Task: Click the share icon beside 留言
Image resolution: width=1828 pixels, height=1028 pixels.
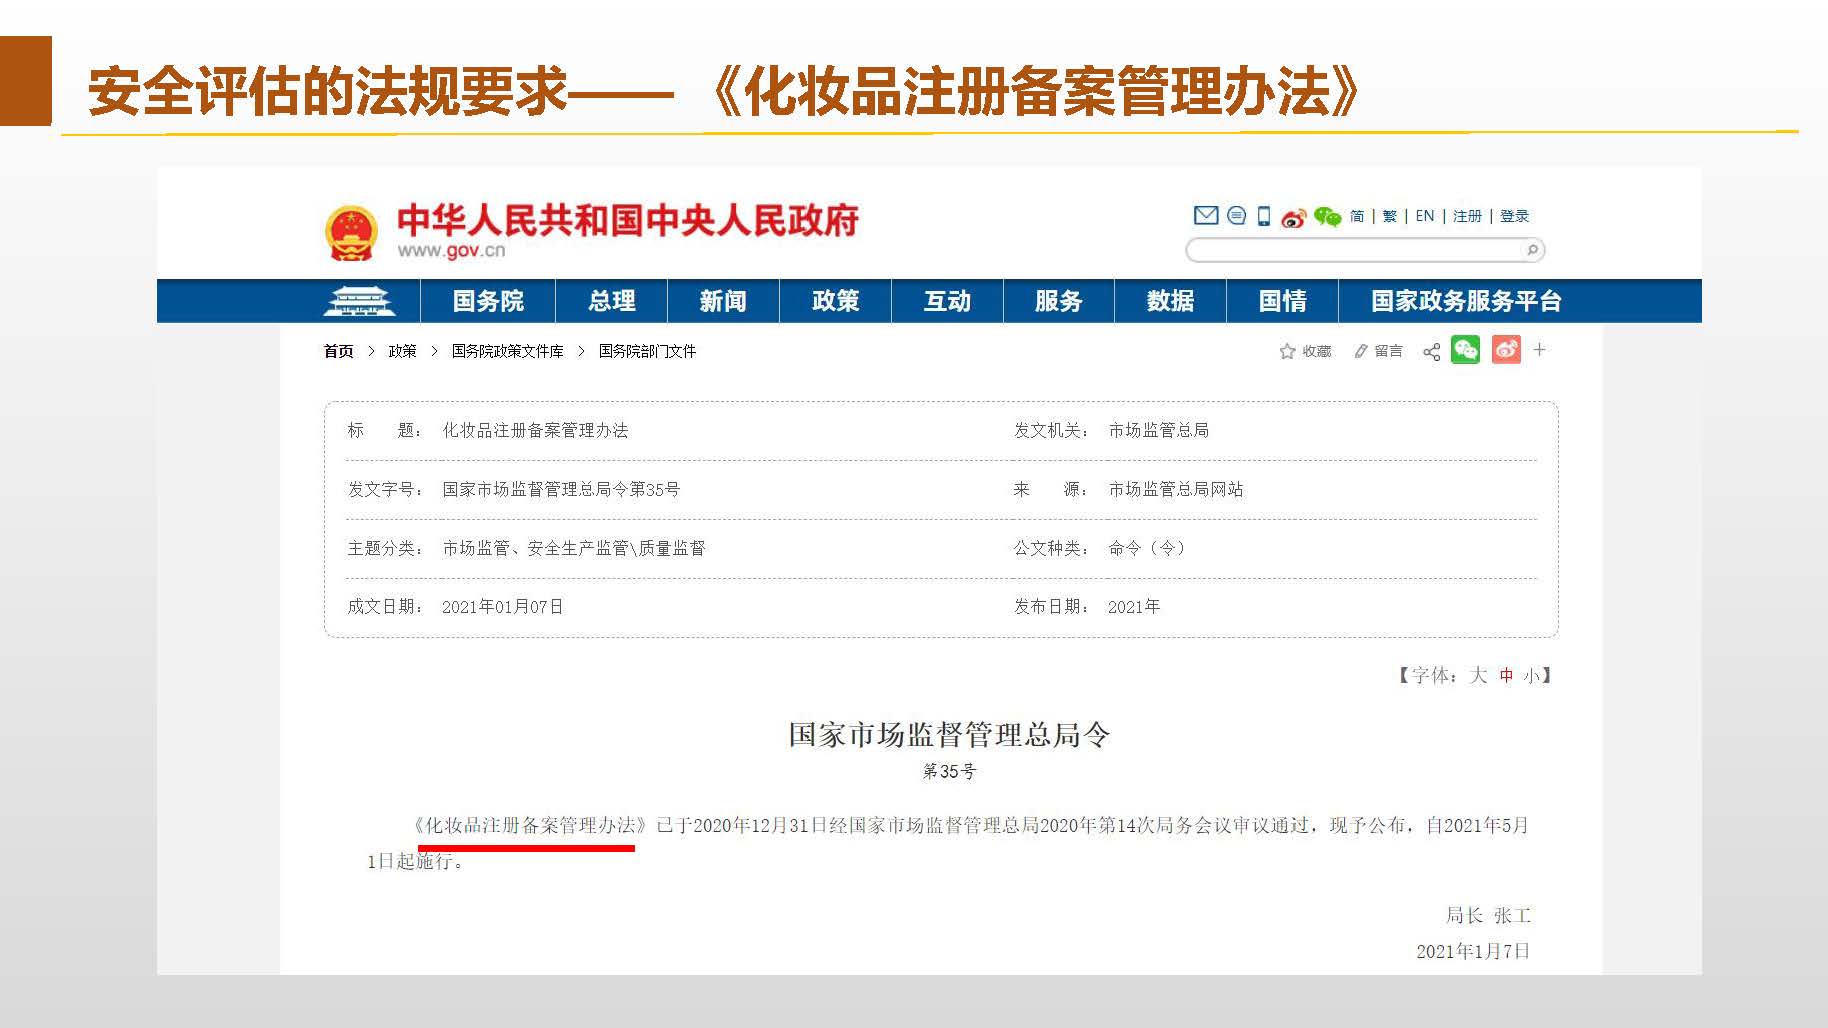Action: tap(1431, 351)
